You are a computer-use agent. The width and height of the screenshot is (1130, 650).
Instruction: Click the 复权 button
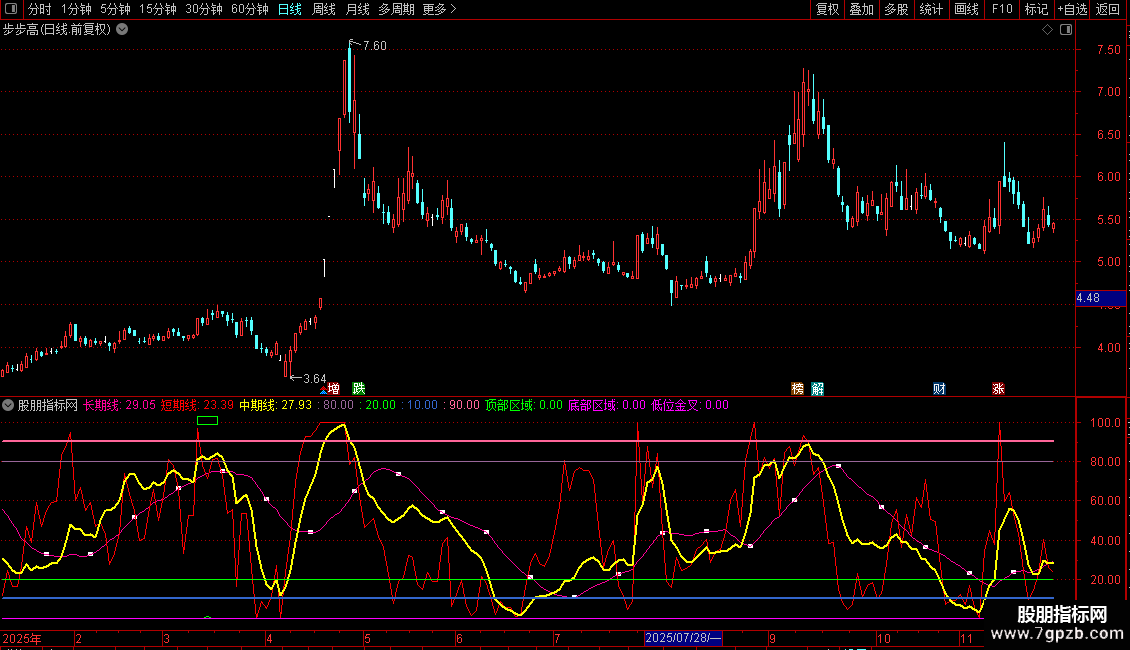tap(827, 9)
